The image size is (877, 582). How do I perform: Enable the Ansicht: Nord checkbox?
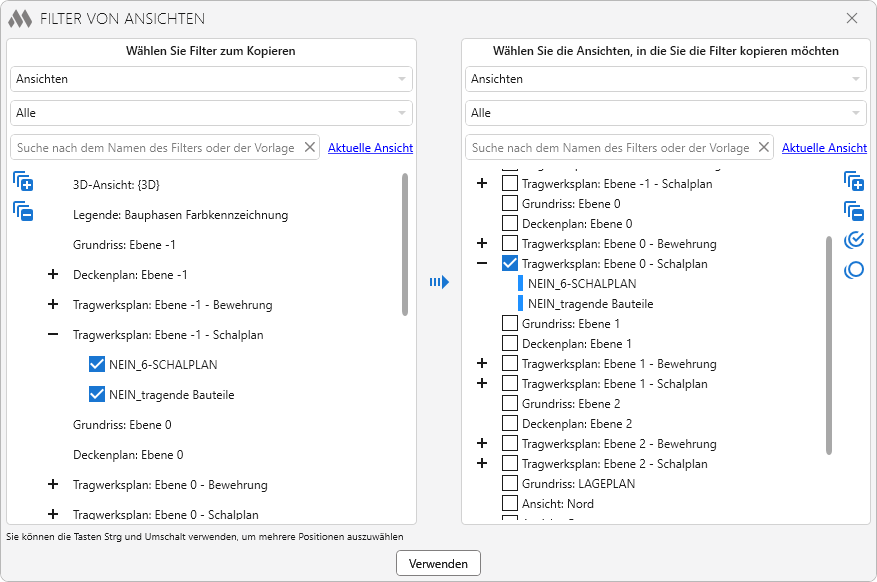(510, 504)
